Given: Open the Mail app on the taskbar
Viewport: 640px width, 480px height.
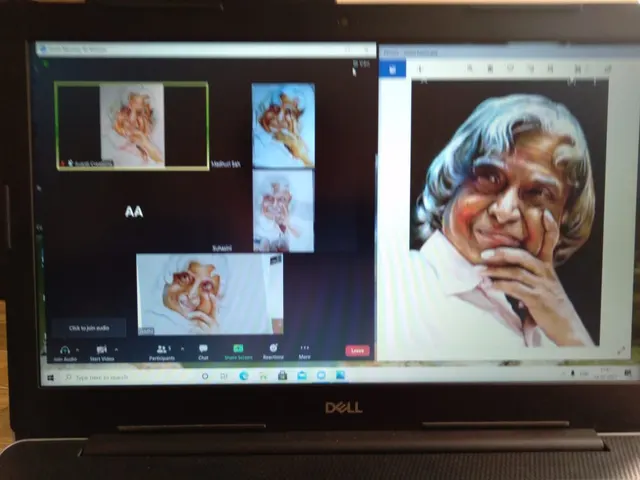Looking at the screenshot, I should coord(302,376).
